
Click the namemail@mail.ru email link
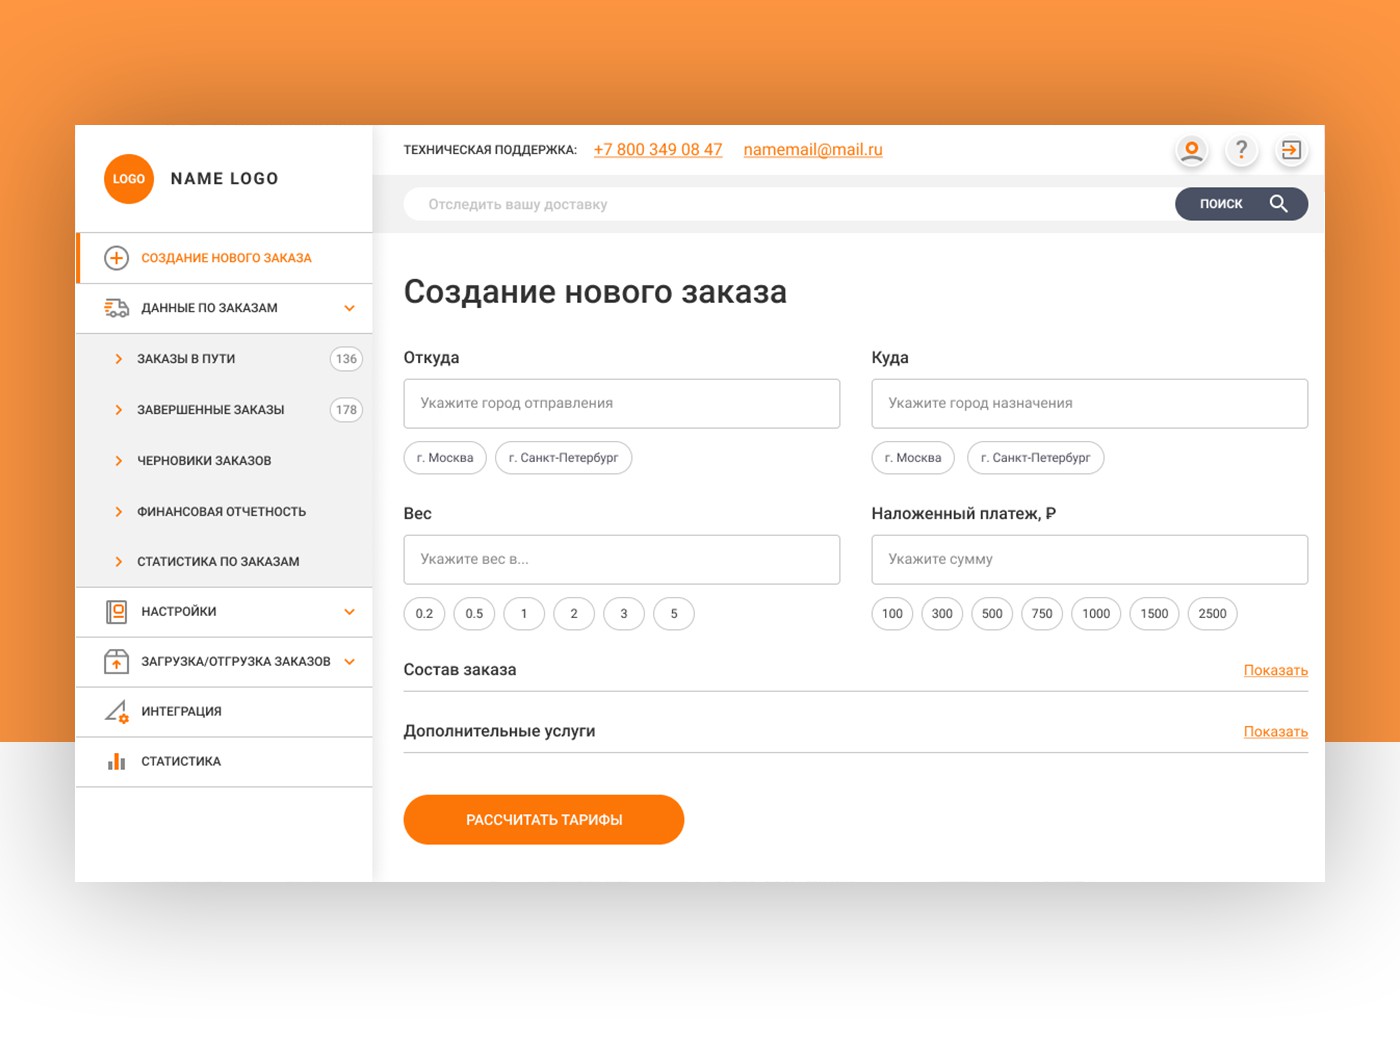[x=813, y=150]
